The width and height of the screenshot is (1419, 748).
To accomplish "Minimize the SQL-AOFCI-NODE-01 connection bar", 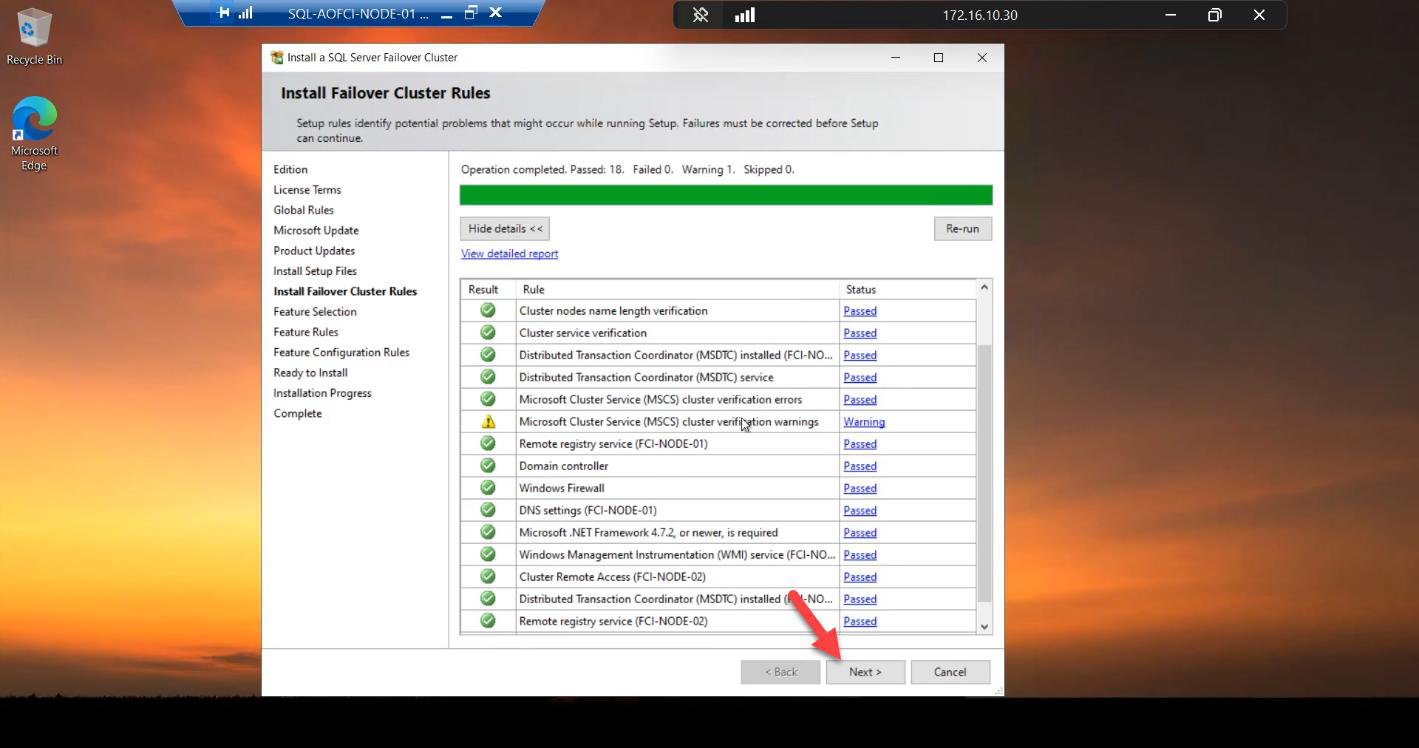I will pos(446,14).
